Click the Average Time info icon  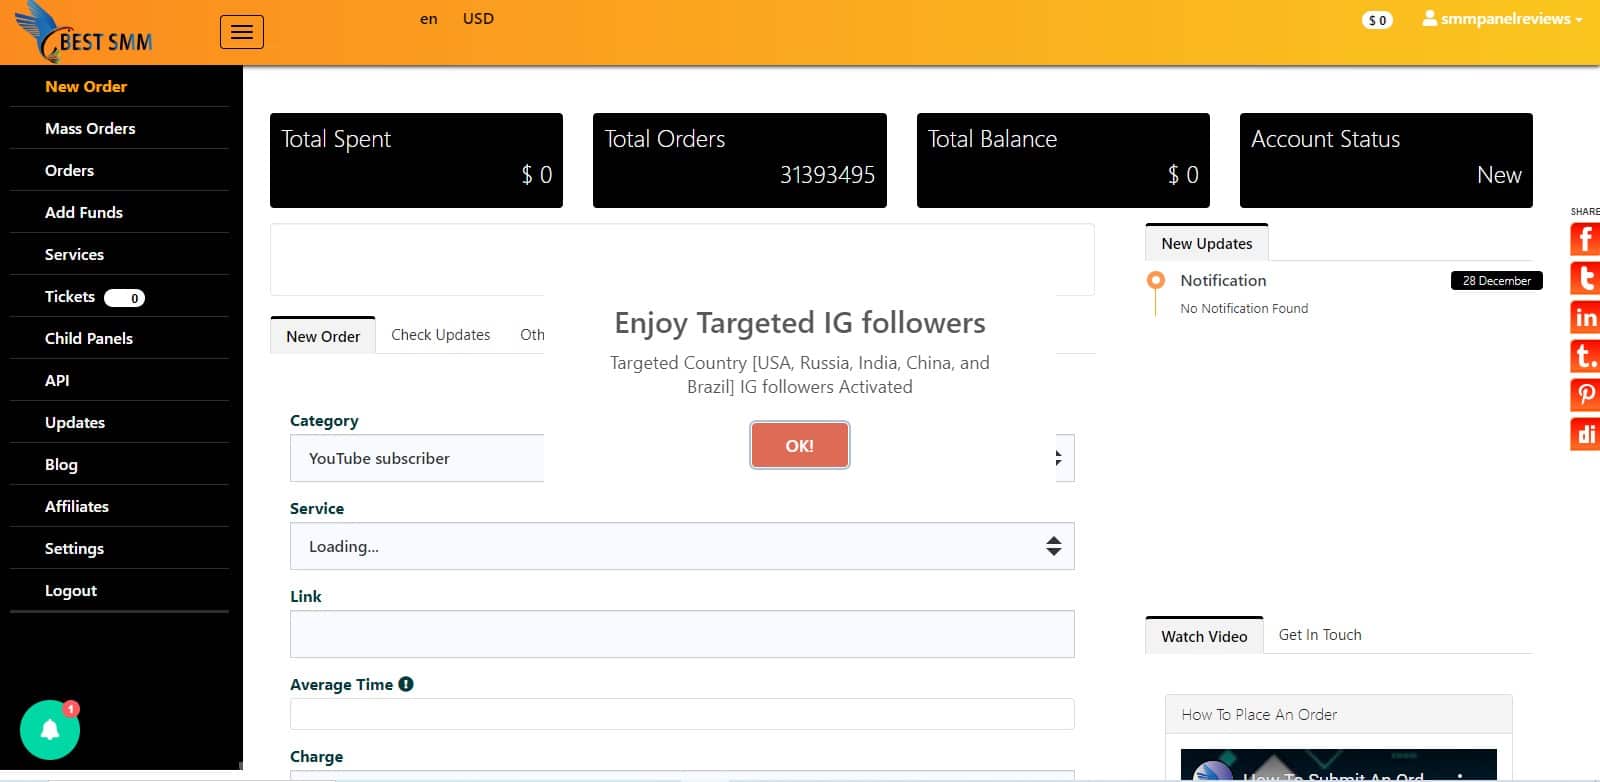point(406,684)
